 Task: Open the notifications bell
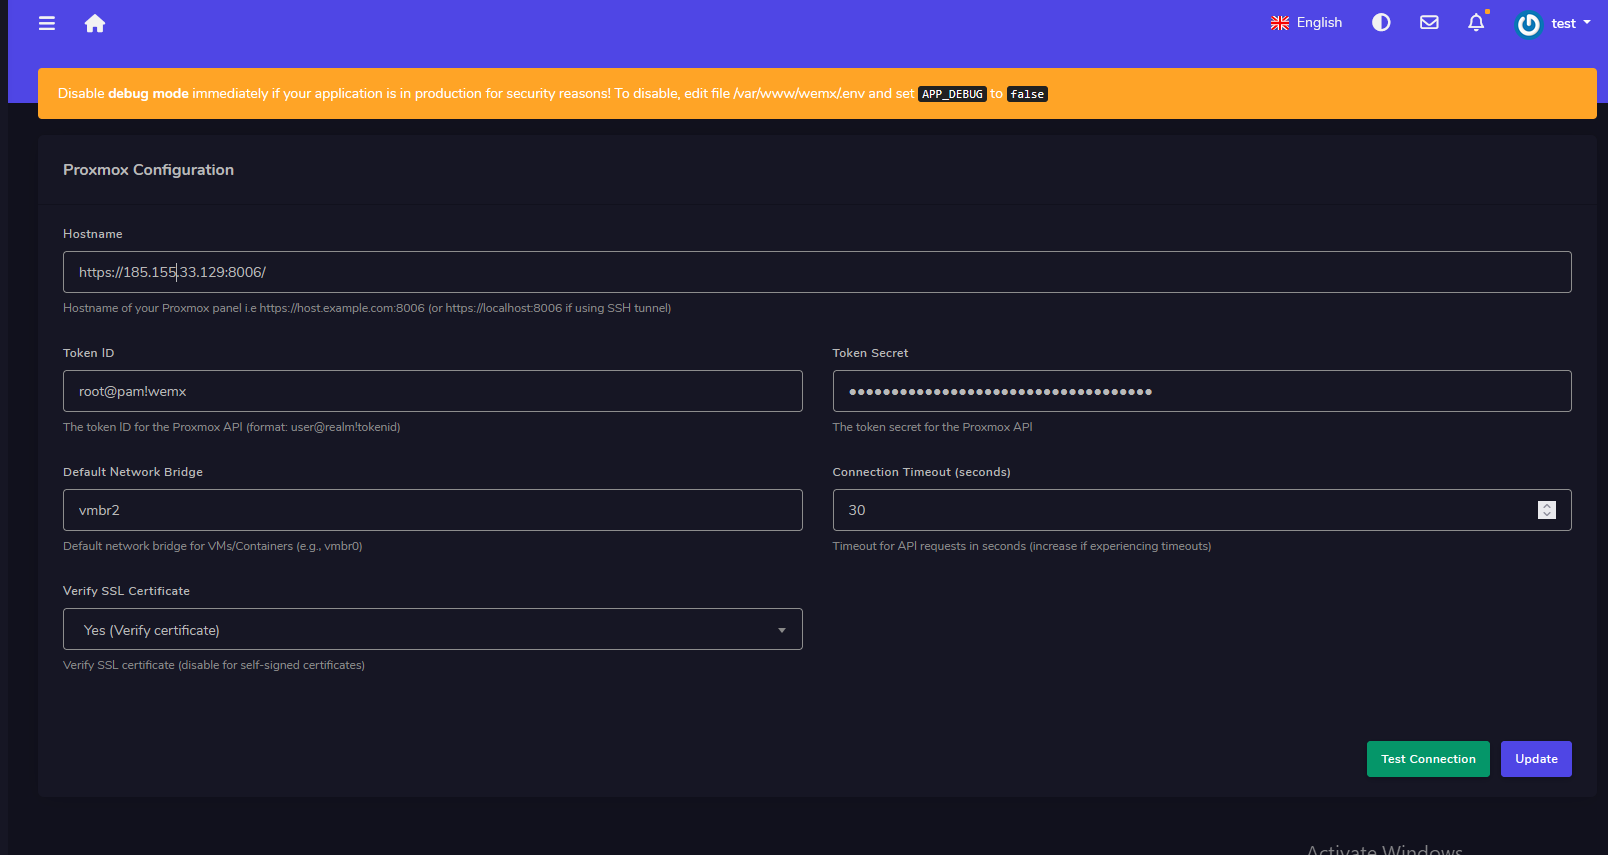tap(1476, 22)
